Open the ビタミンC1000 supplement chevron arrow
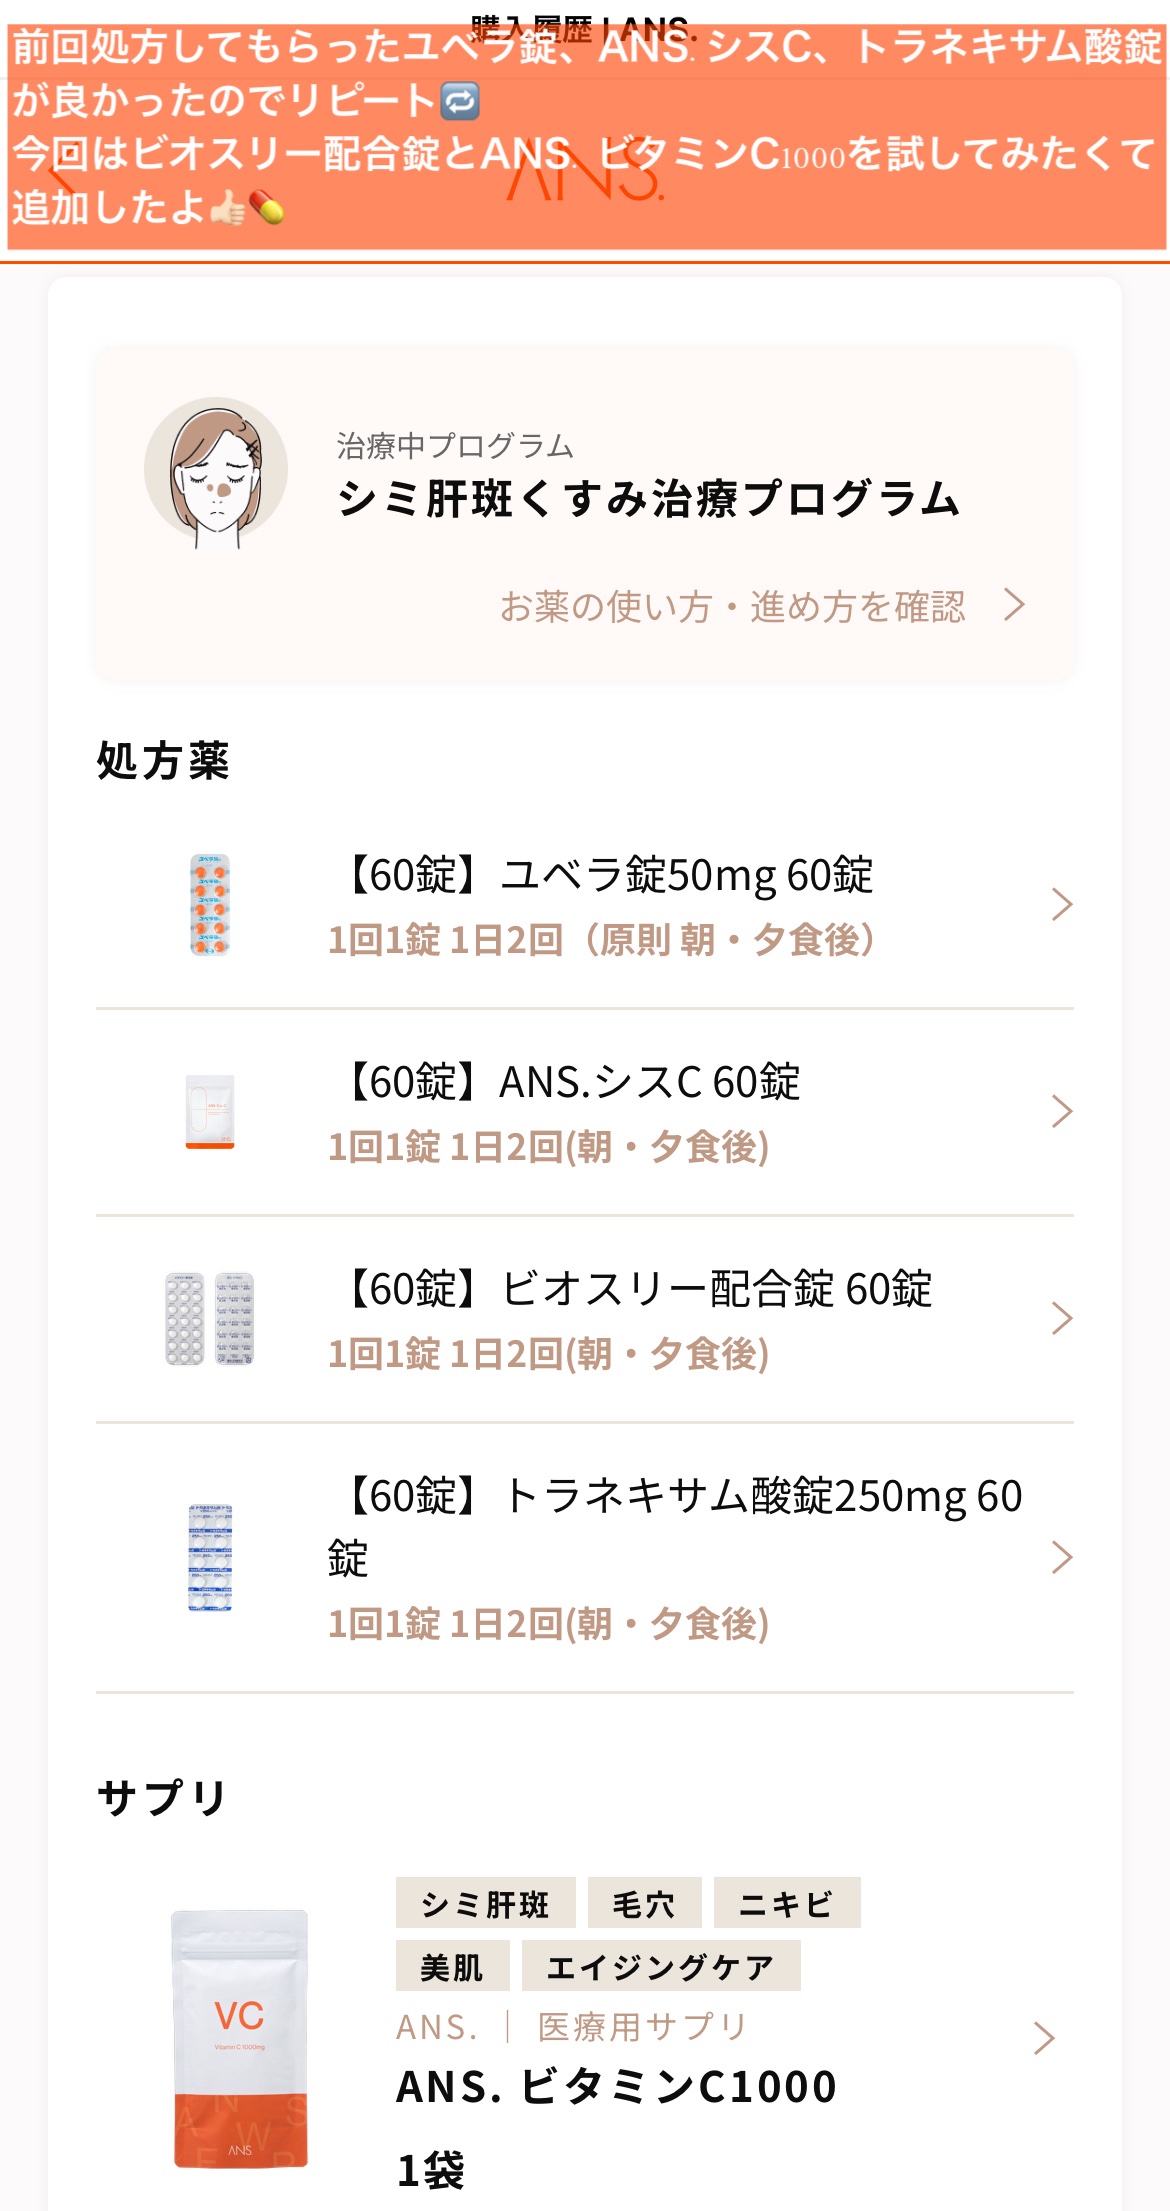This screenshot has width=1170, height=2211. pos(1043,2038)
